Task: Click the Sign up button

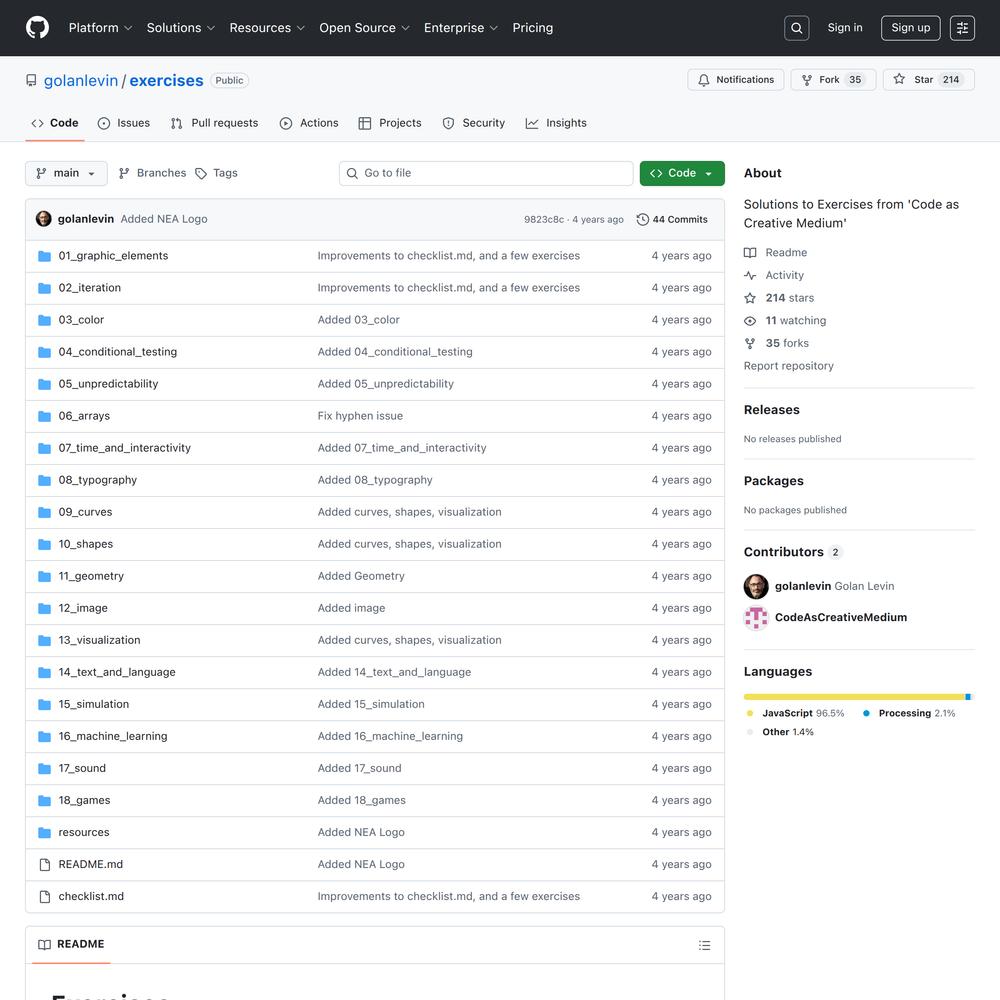Action: [910, 28]
